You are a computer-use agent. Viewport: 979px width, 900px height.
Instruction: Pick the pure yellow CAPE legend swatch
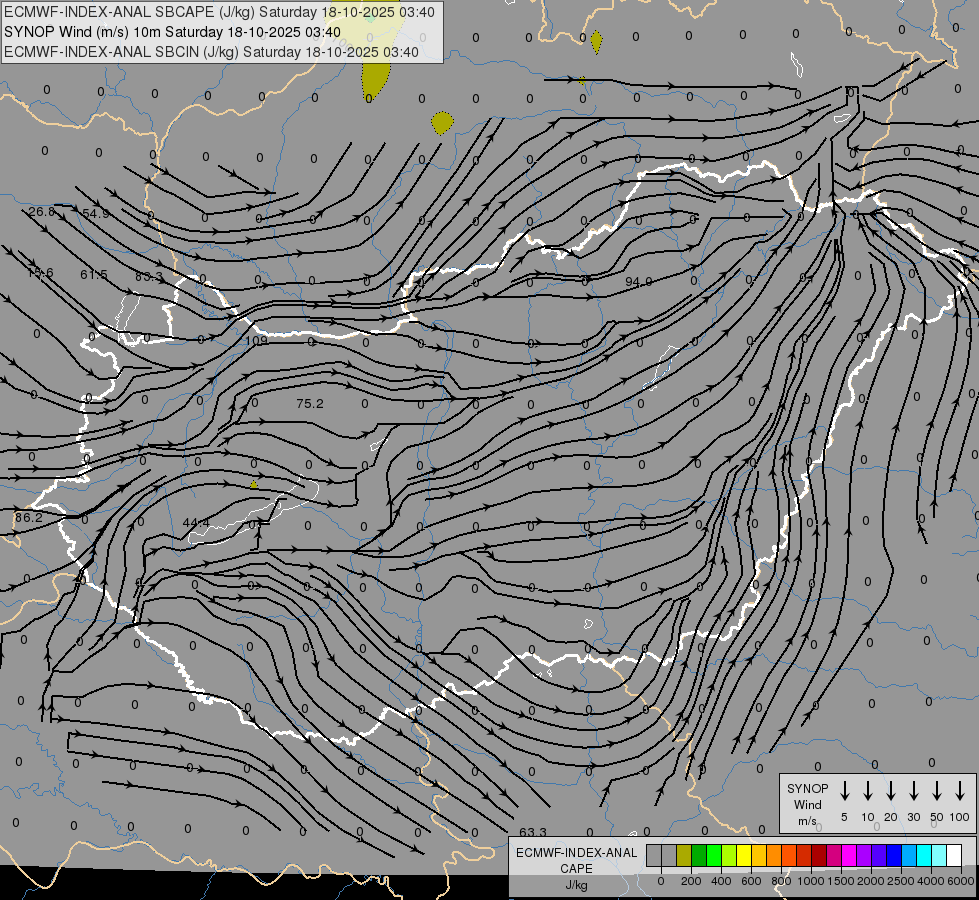tap(744, 855)
